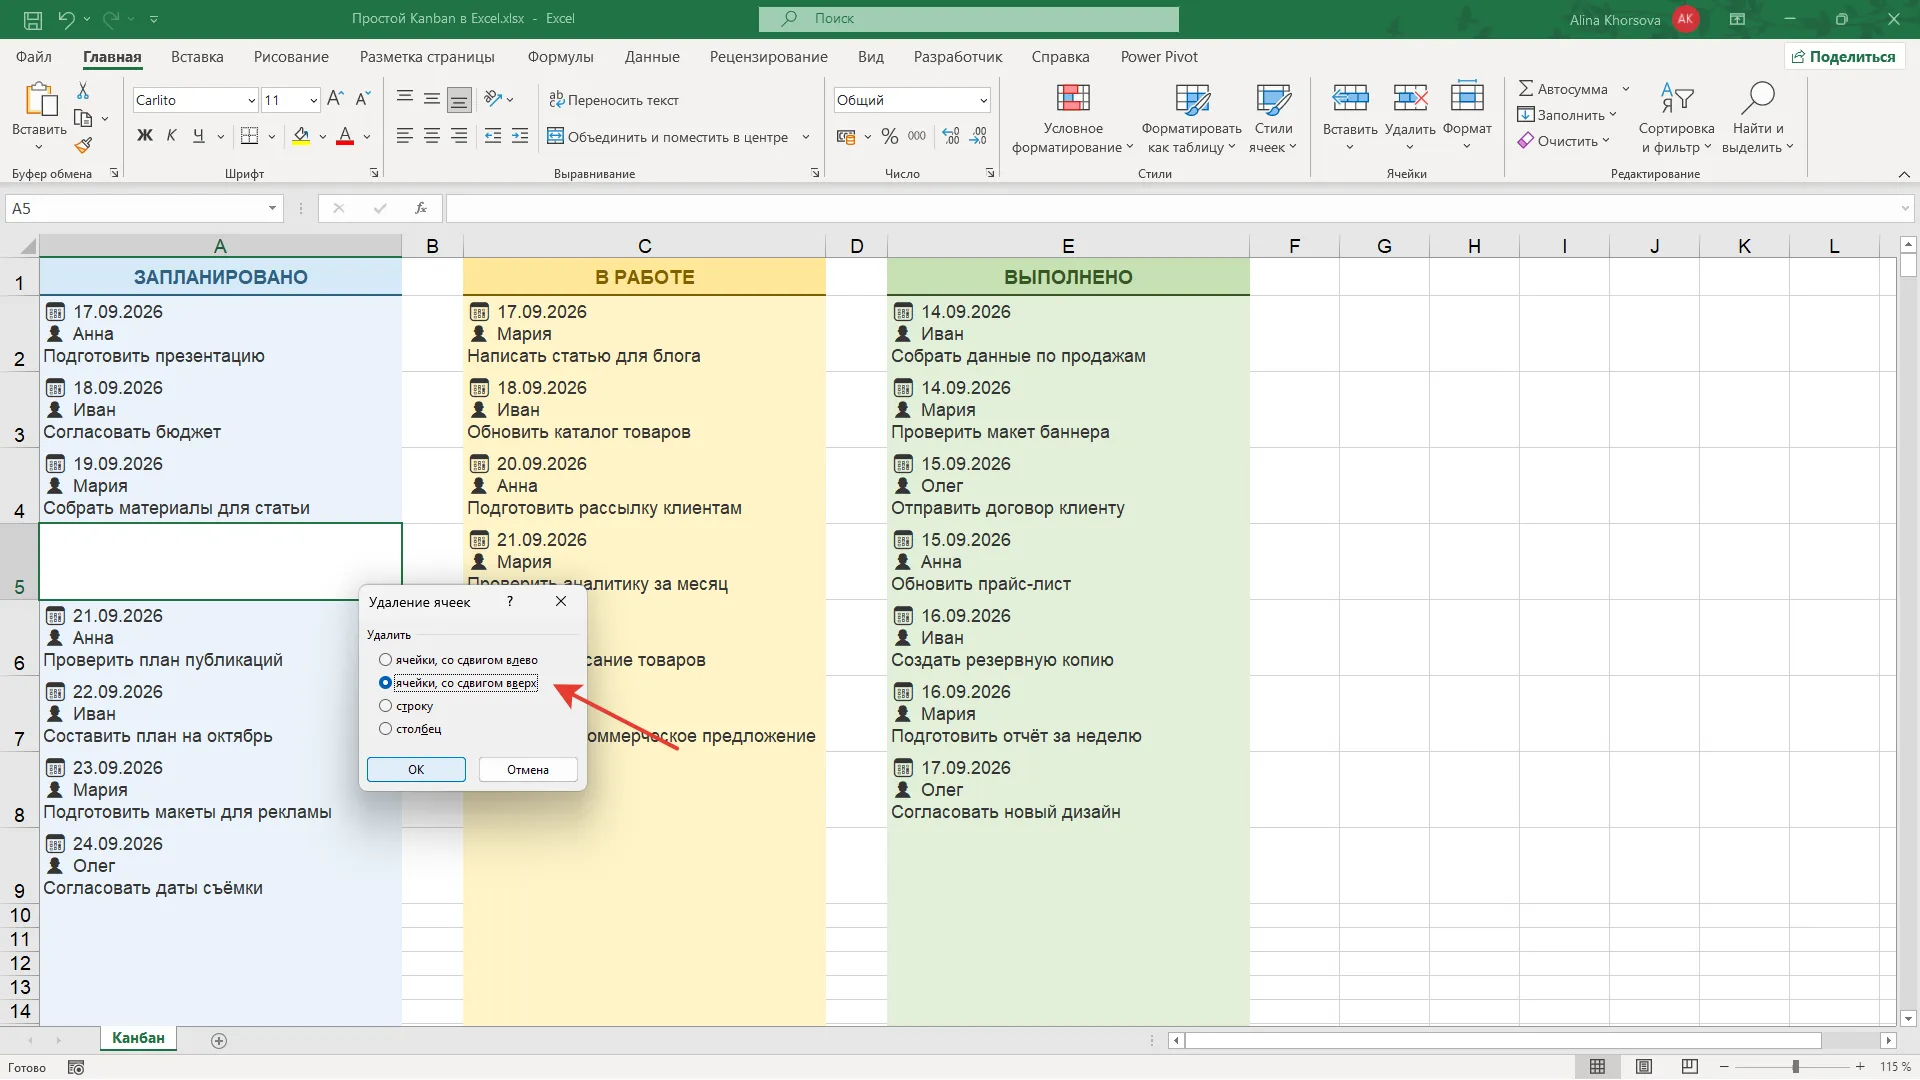Click the Undo arrow icon
This screenshot has height=1080, width=1920.
(x=66, y=19)
